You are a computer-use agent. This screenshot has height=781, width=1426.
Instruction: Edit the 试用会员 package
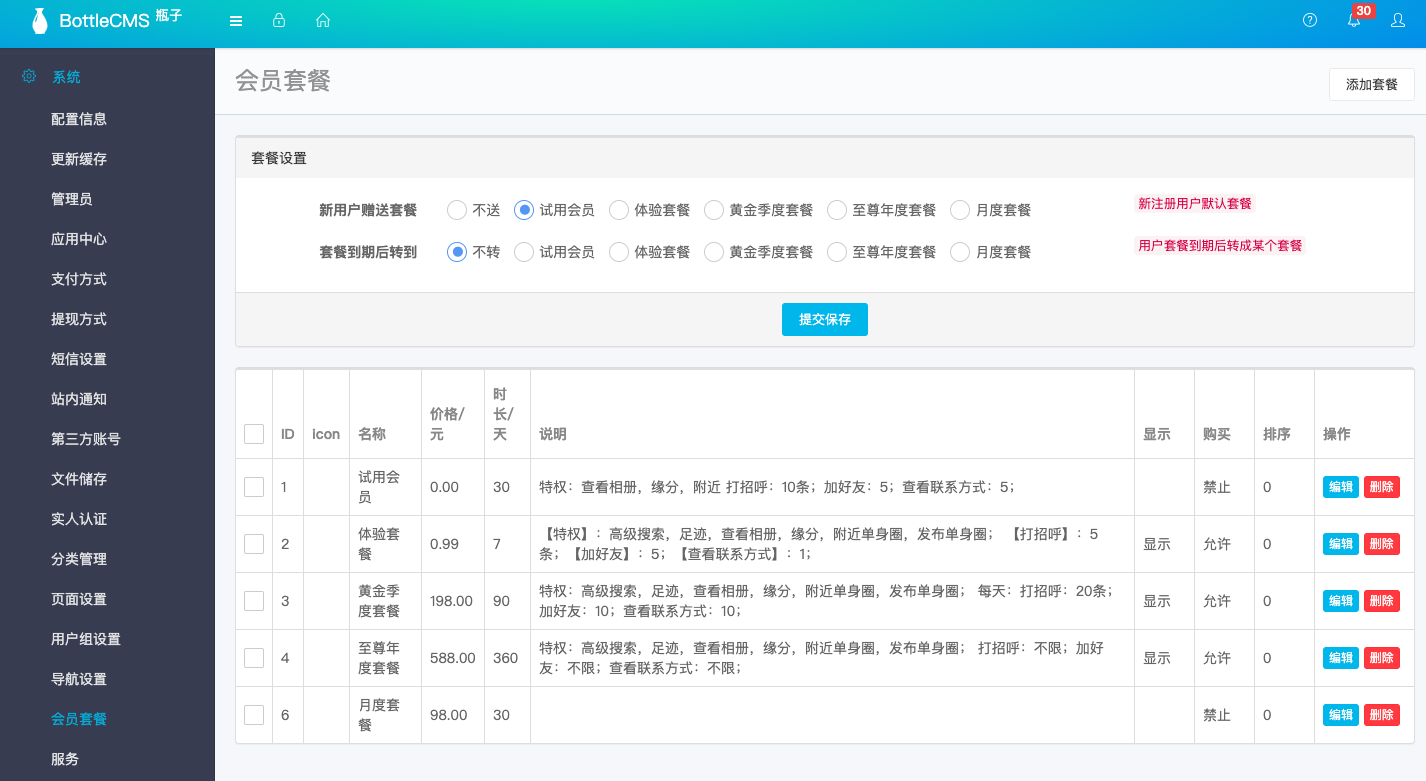(x=1340, y=487)
